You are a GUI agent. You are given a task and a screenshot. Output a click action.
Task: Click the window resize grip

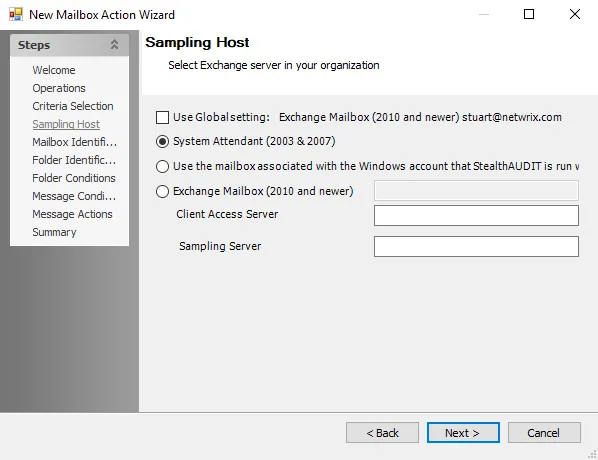tap(592, 454)
